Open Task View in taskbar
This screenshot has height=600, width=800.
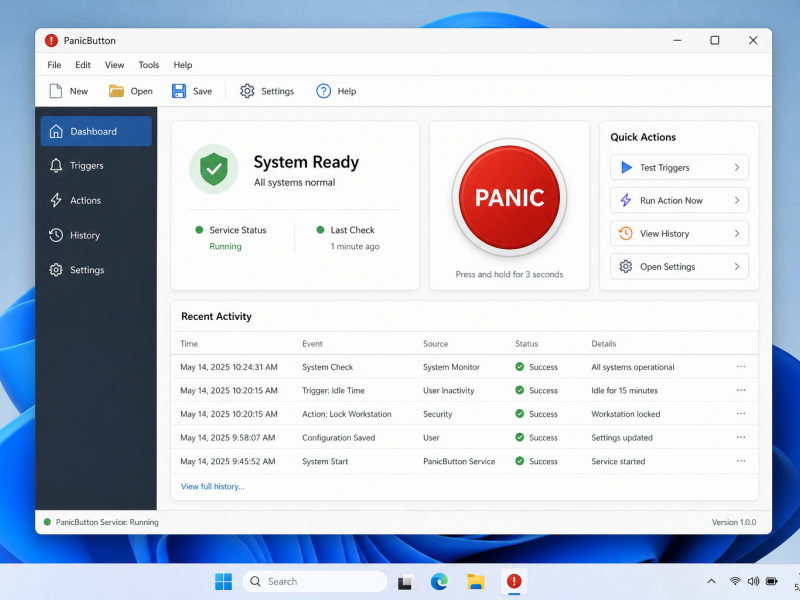405,582
